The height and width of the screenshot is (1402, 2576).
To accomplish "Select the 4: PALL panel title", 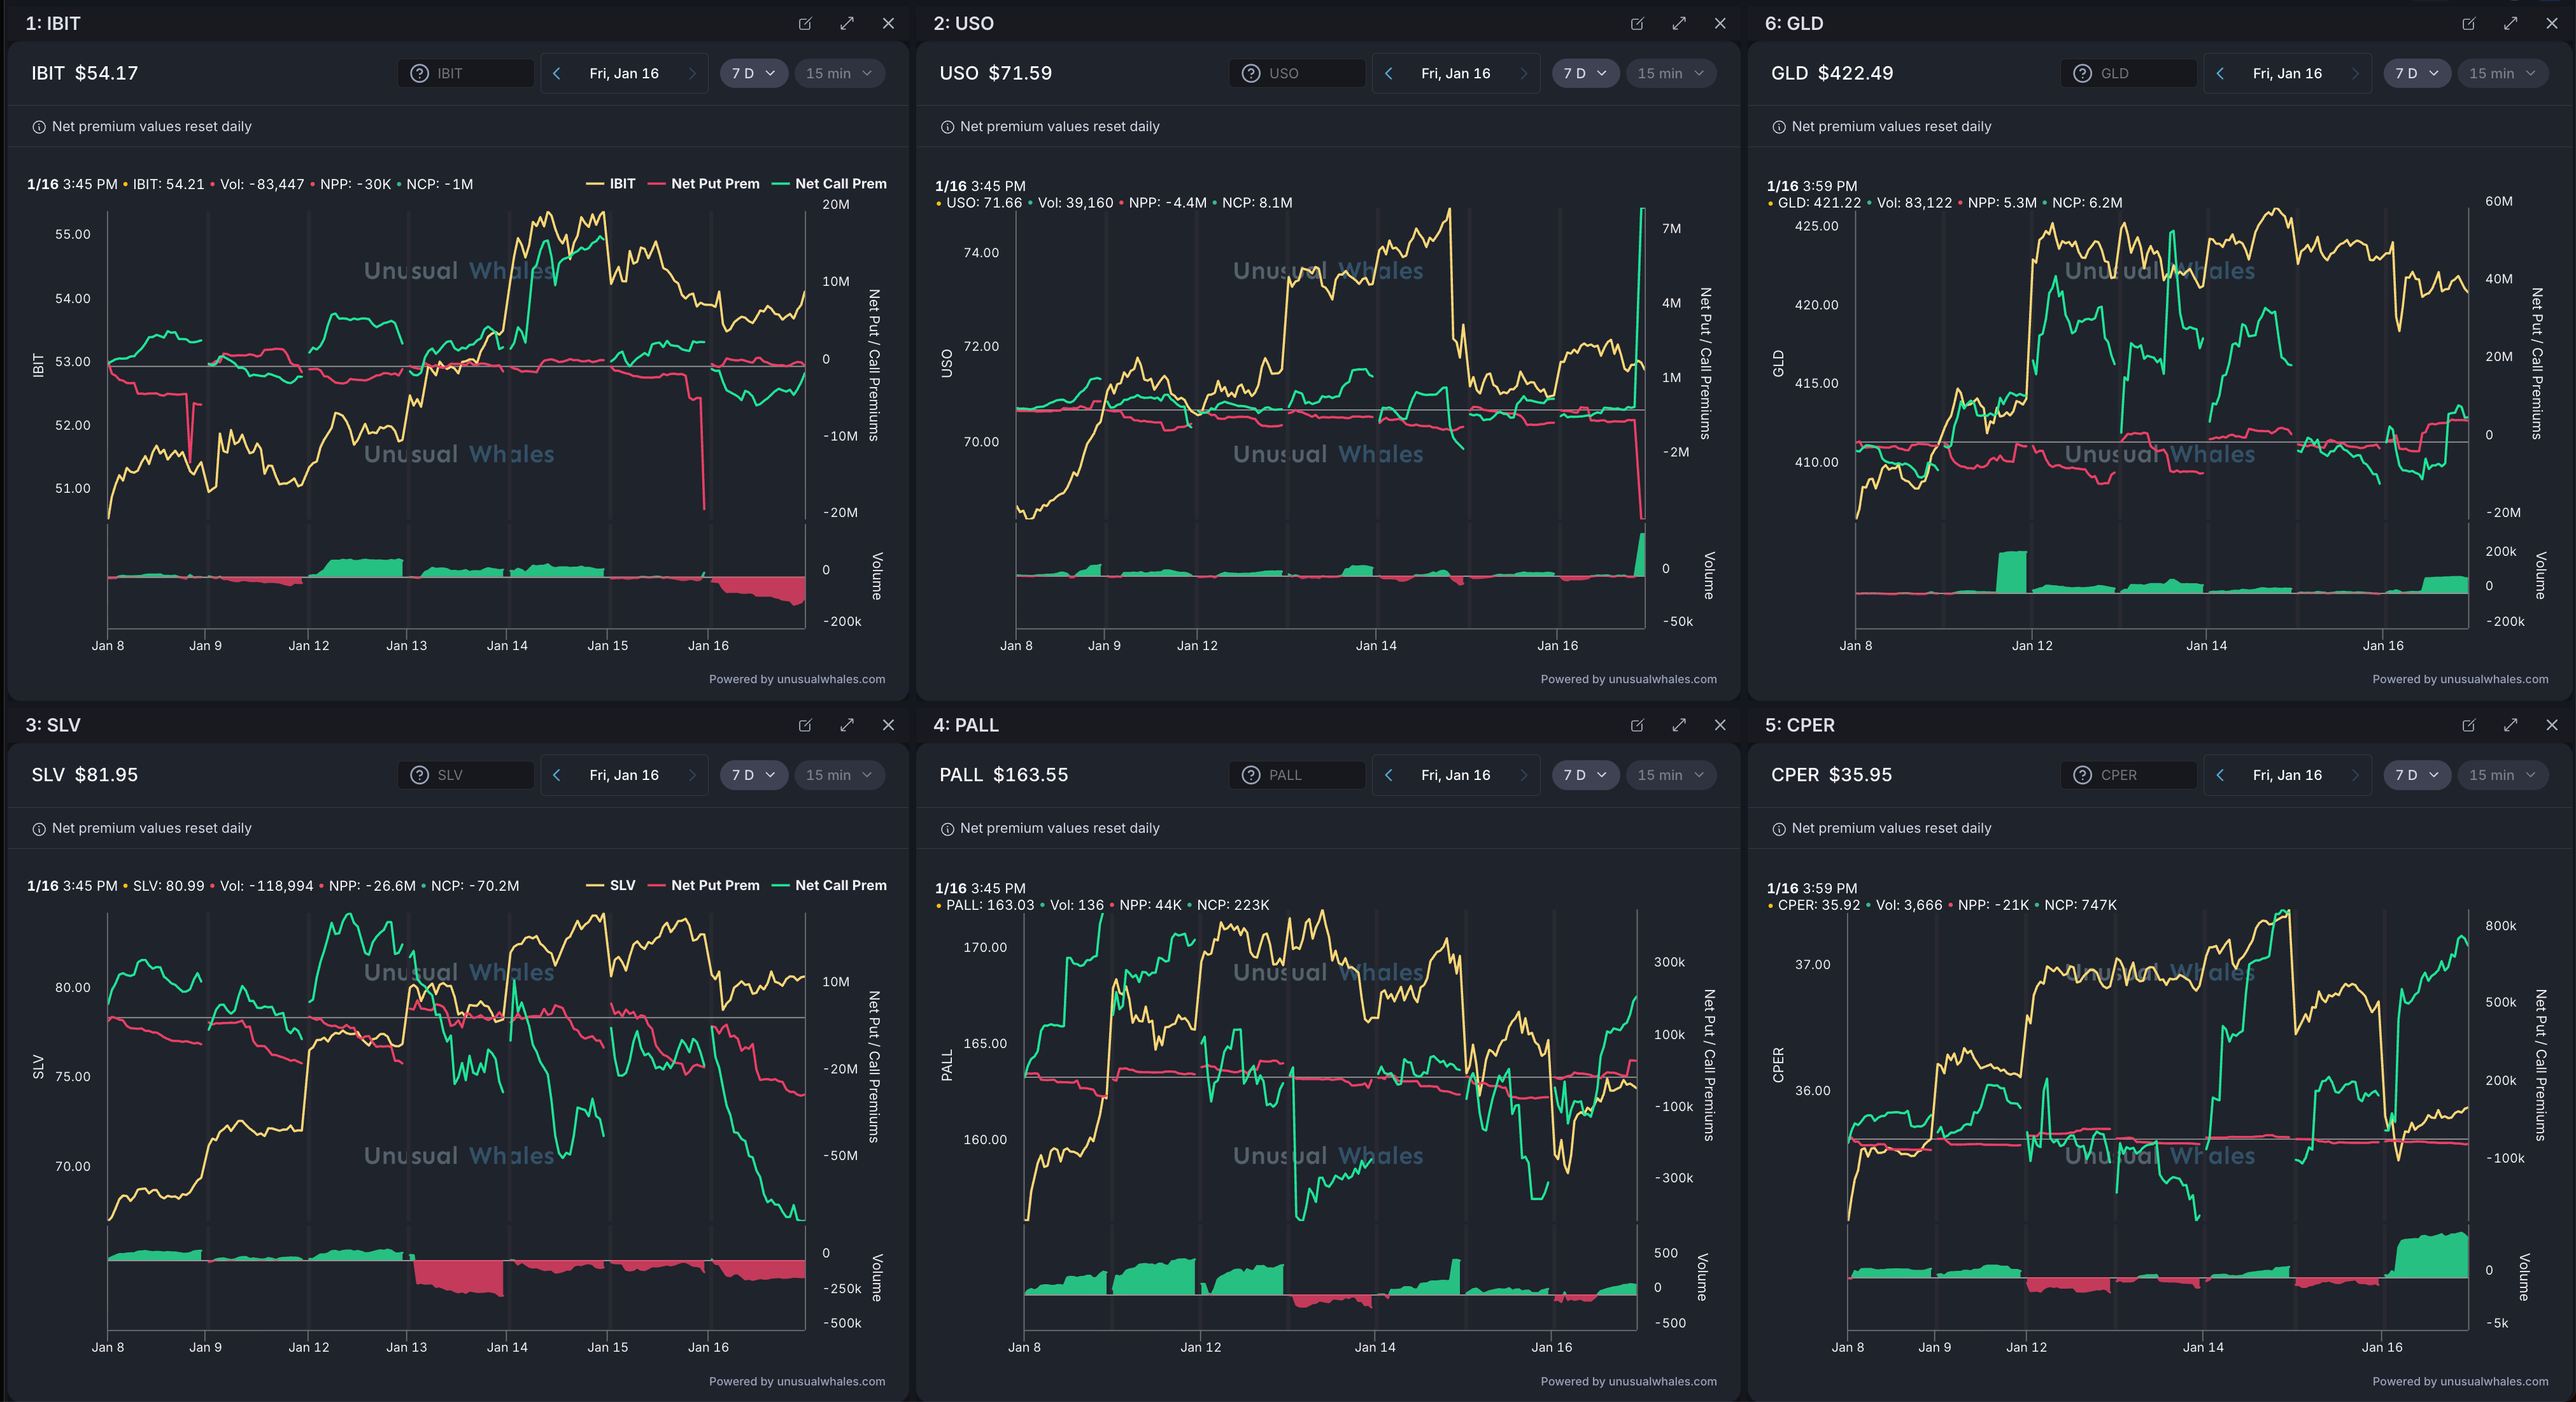I will [x=965, y=725].
